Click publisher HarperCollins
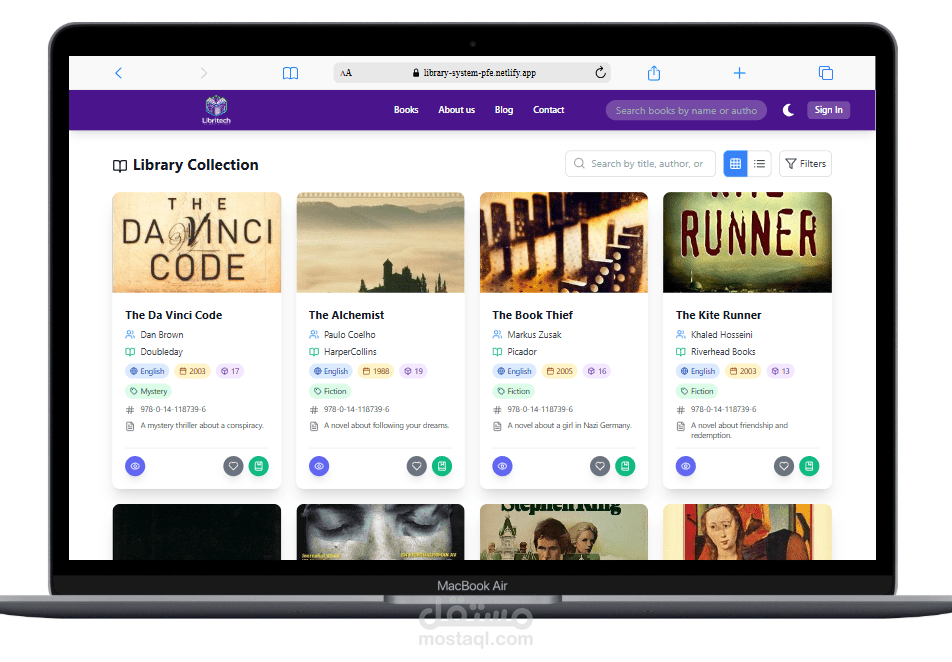This screenshot has width=952, height=662. (x=350, y=352)
